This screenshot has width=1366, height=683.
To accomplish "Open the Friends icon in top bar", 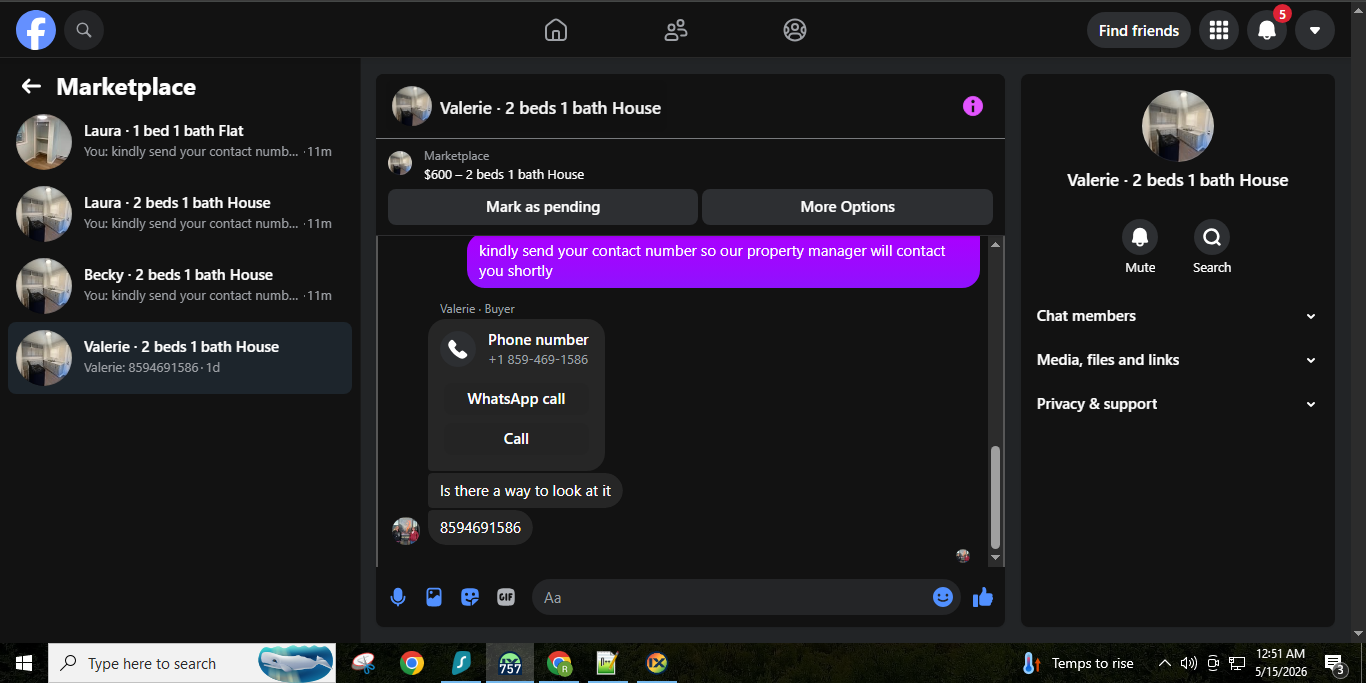I will pyautogui.click(x=676, y=30).
